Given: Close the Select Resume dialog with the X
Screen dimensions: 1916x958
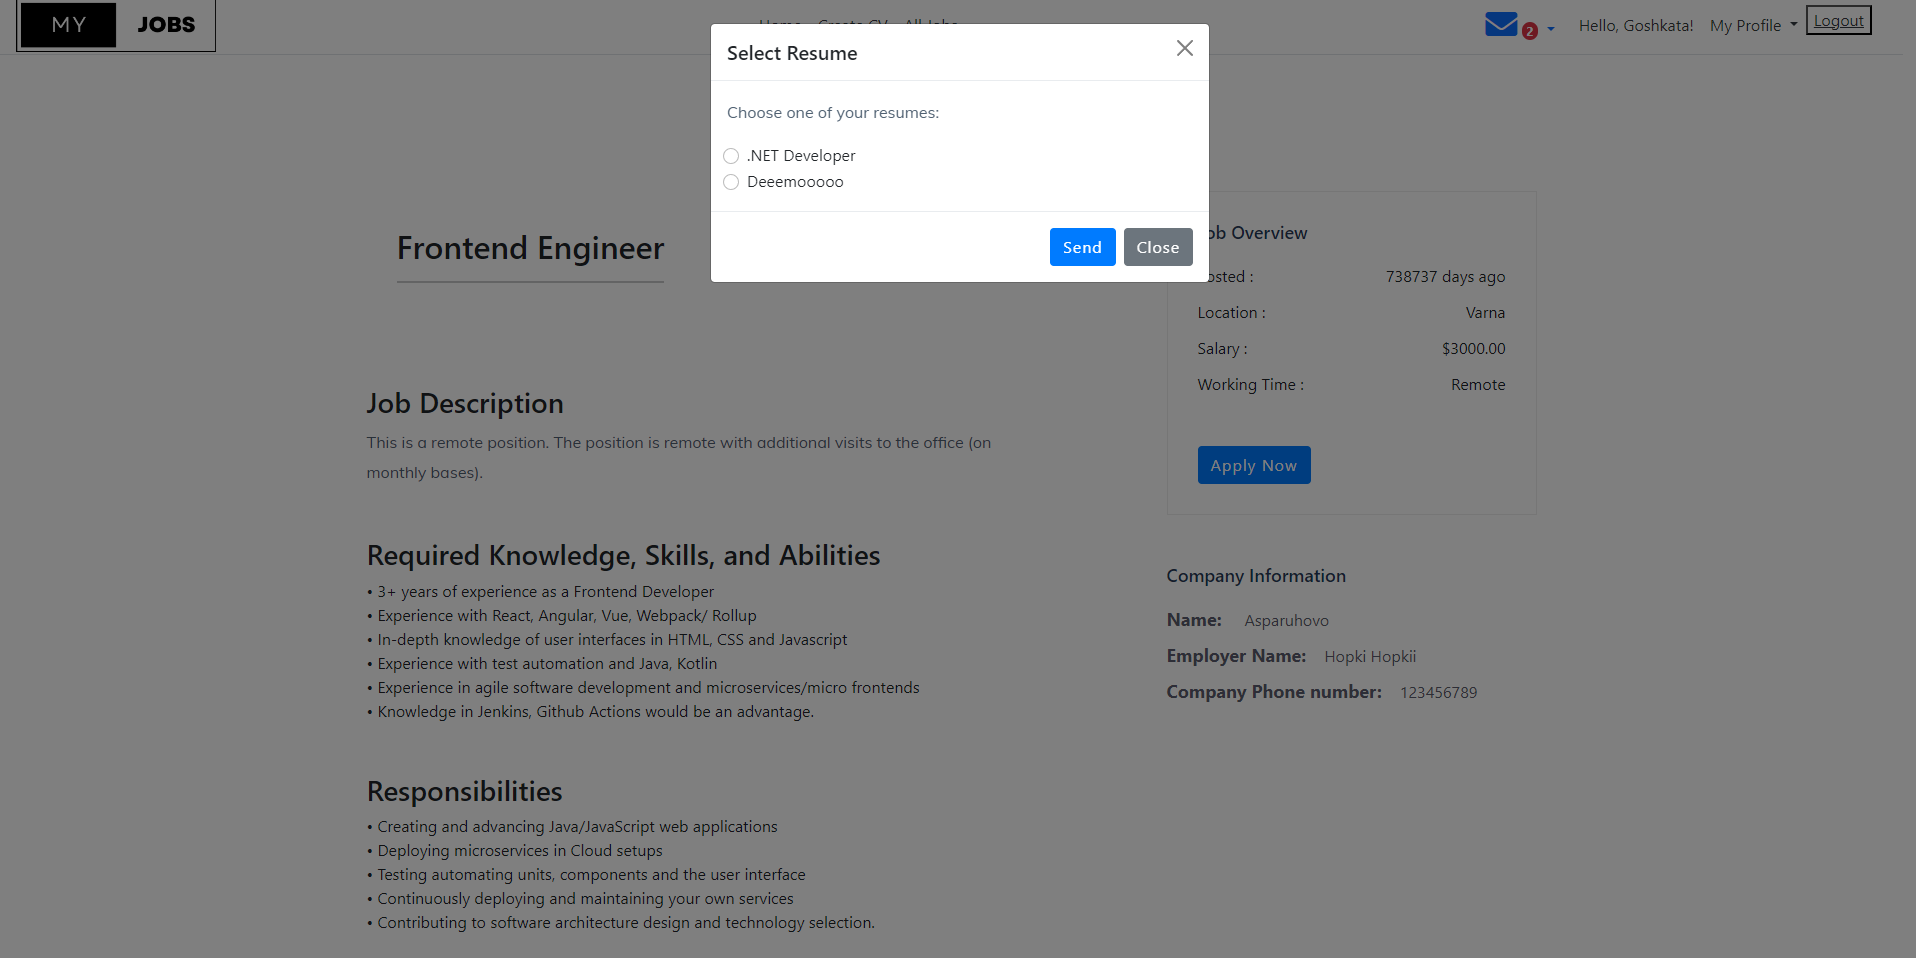Looking at the screenshot, I should [1184, 48].
